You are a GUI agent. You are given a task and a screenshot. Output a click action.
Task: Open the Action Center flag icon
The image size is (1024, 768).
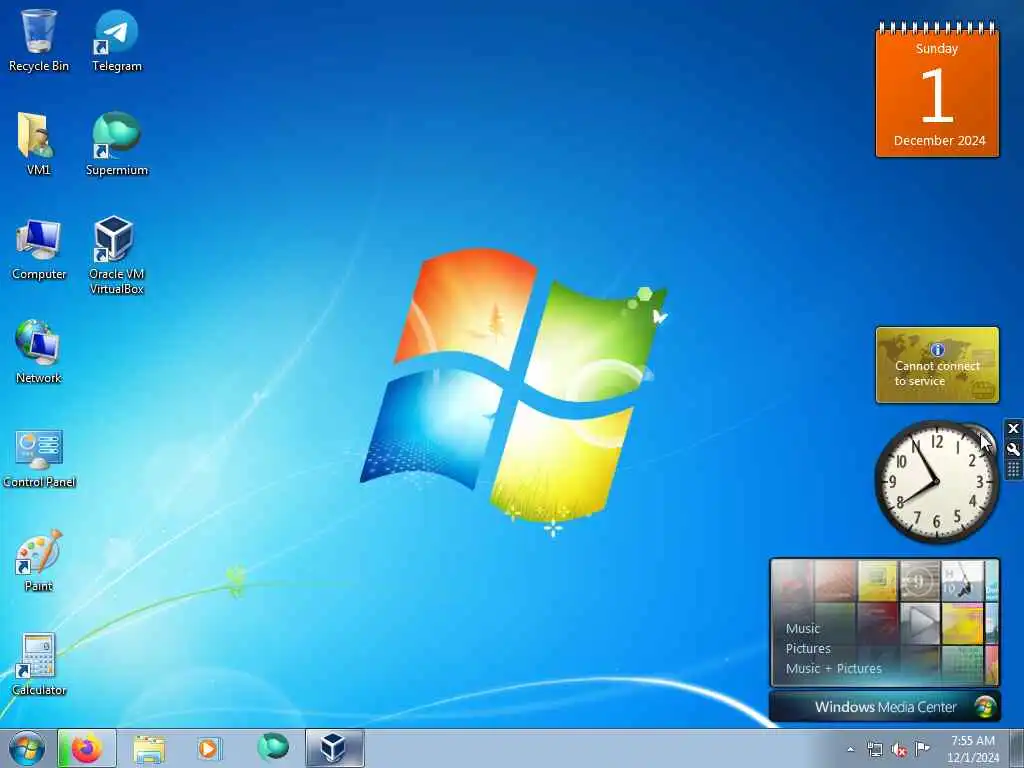(922, 748)
